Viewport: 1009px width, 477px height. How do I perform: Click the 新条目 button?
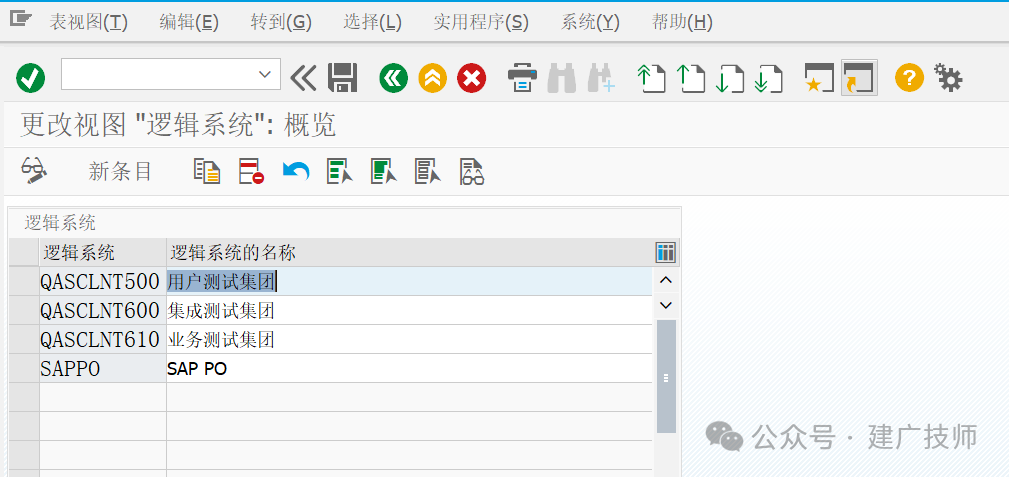click(x=120, y=172)
